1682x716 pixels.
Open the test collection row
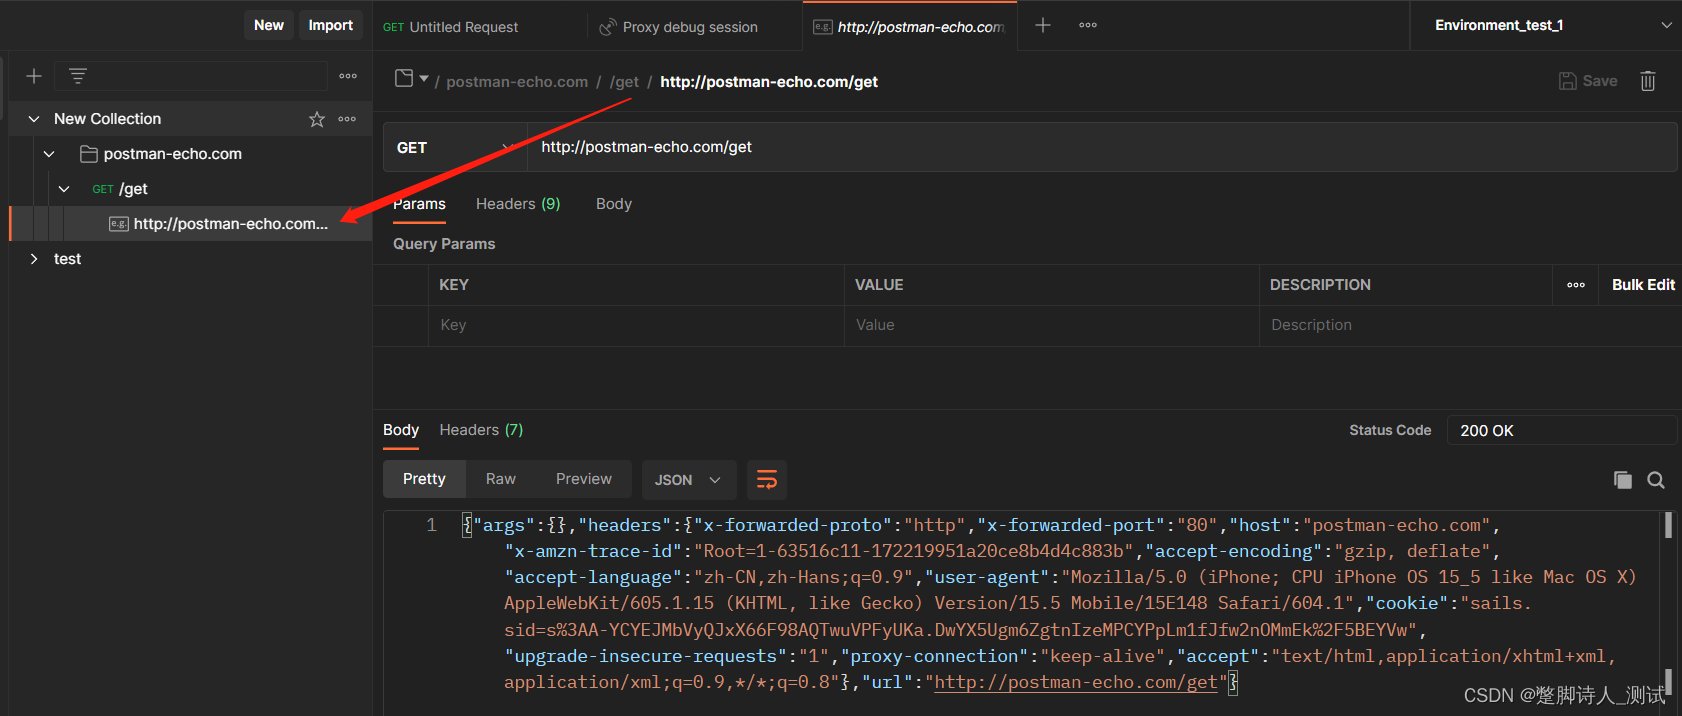[190, 259]
